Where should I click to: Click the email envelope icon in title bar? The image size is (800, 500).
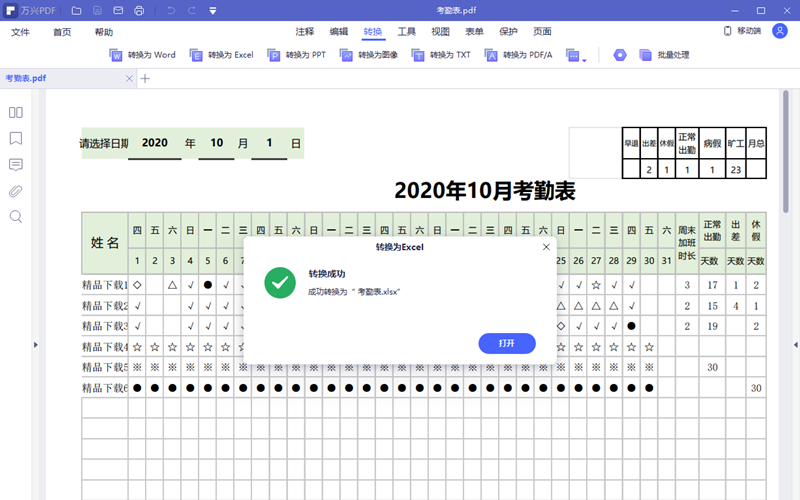[118, 11]
